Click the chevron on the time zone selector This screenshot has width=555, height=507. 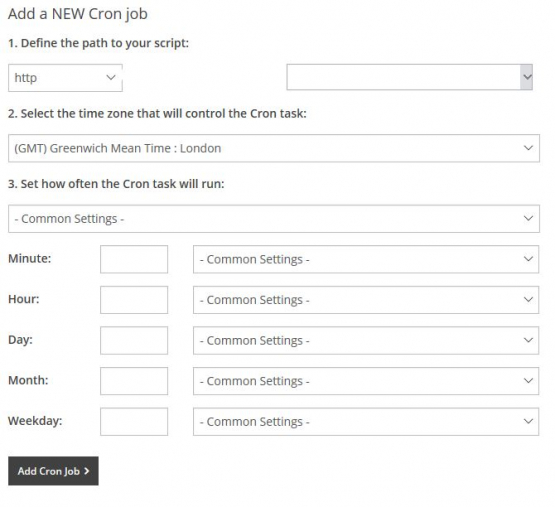[x=528, y=148]
